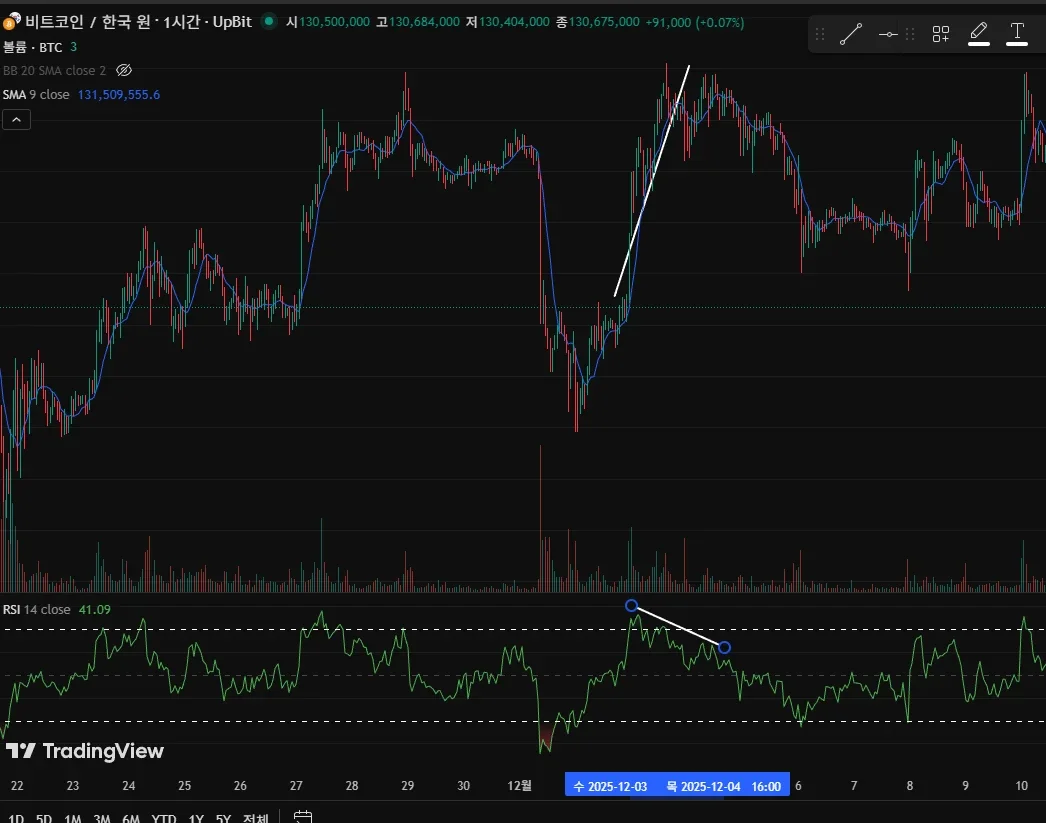Set range to 전체 (all)
This screenshot has width=1046, height=823.
[x=255, y=818]
